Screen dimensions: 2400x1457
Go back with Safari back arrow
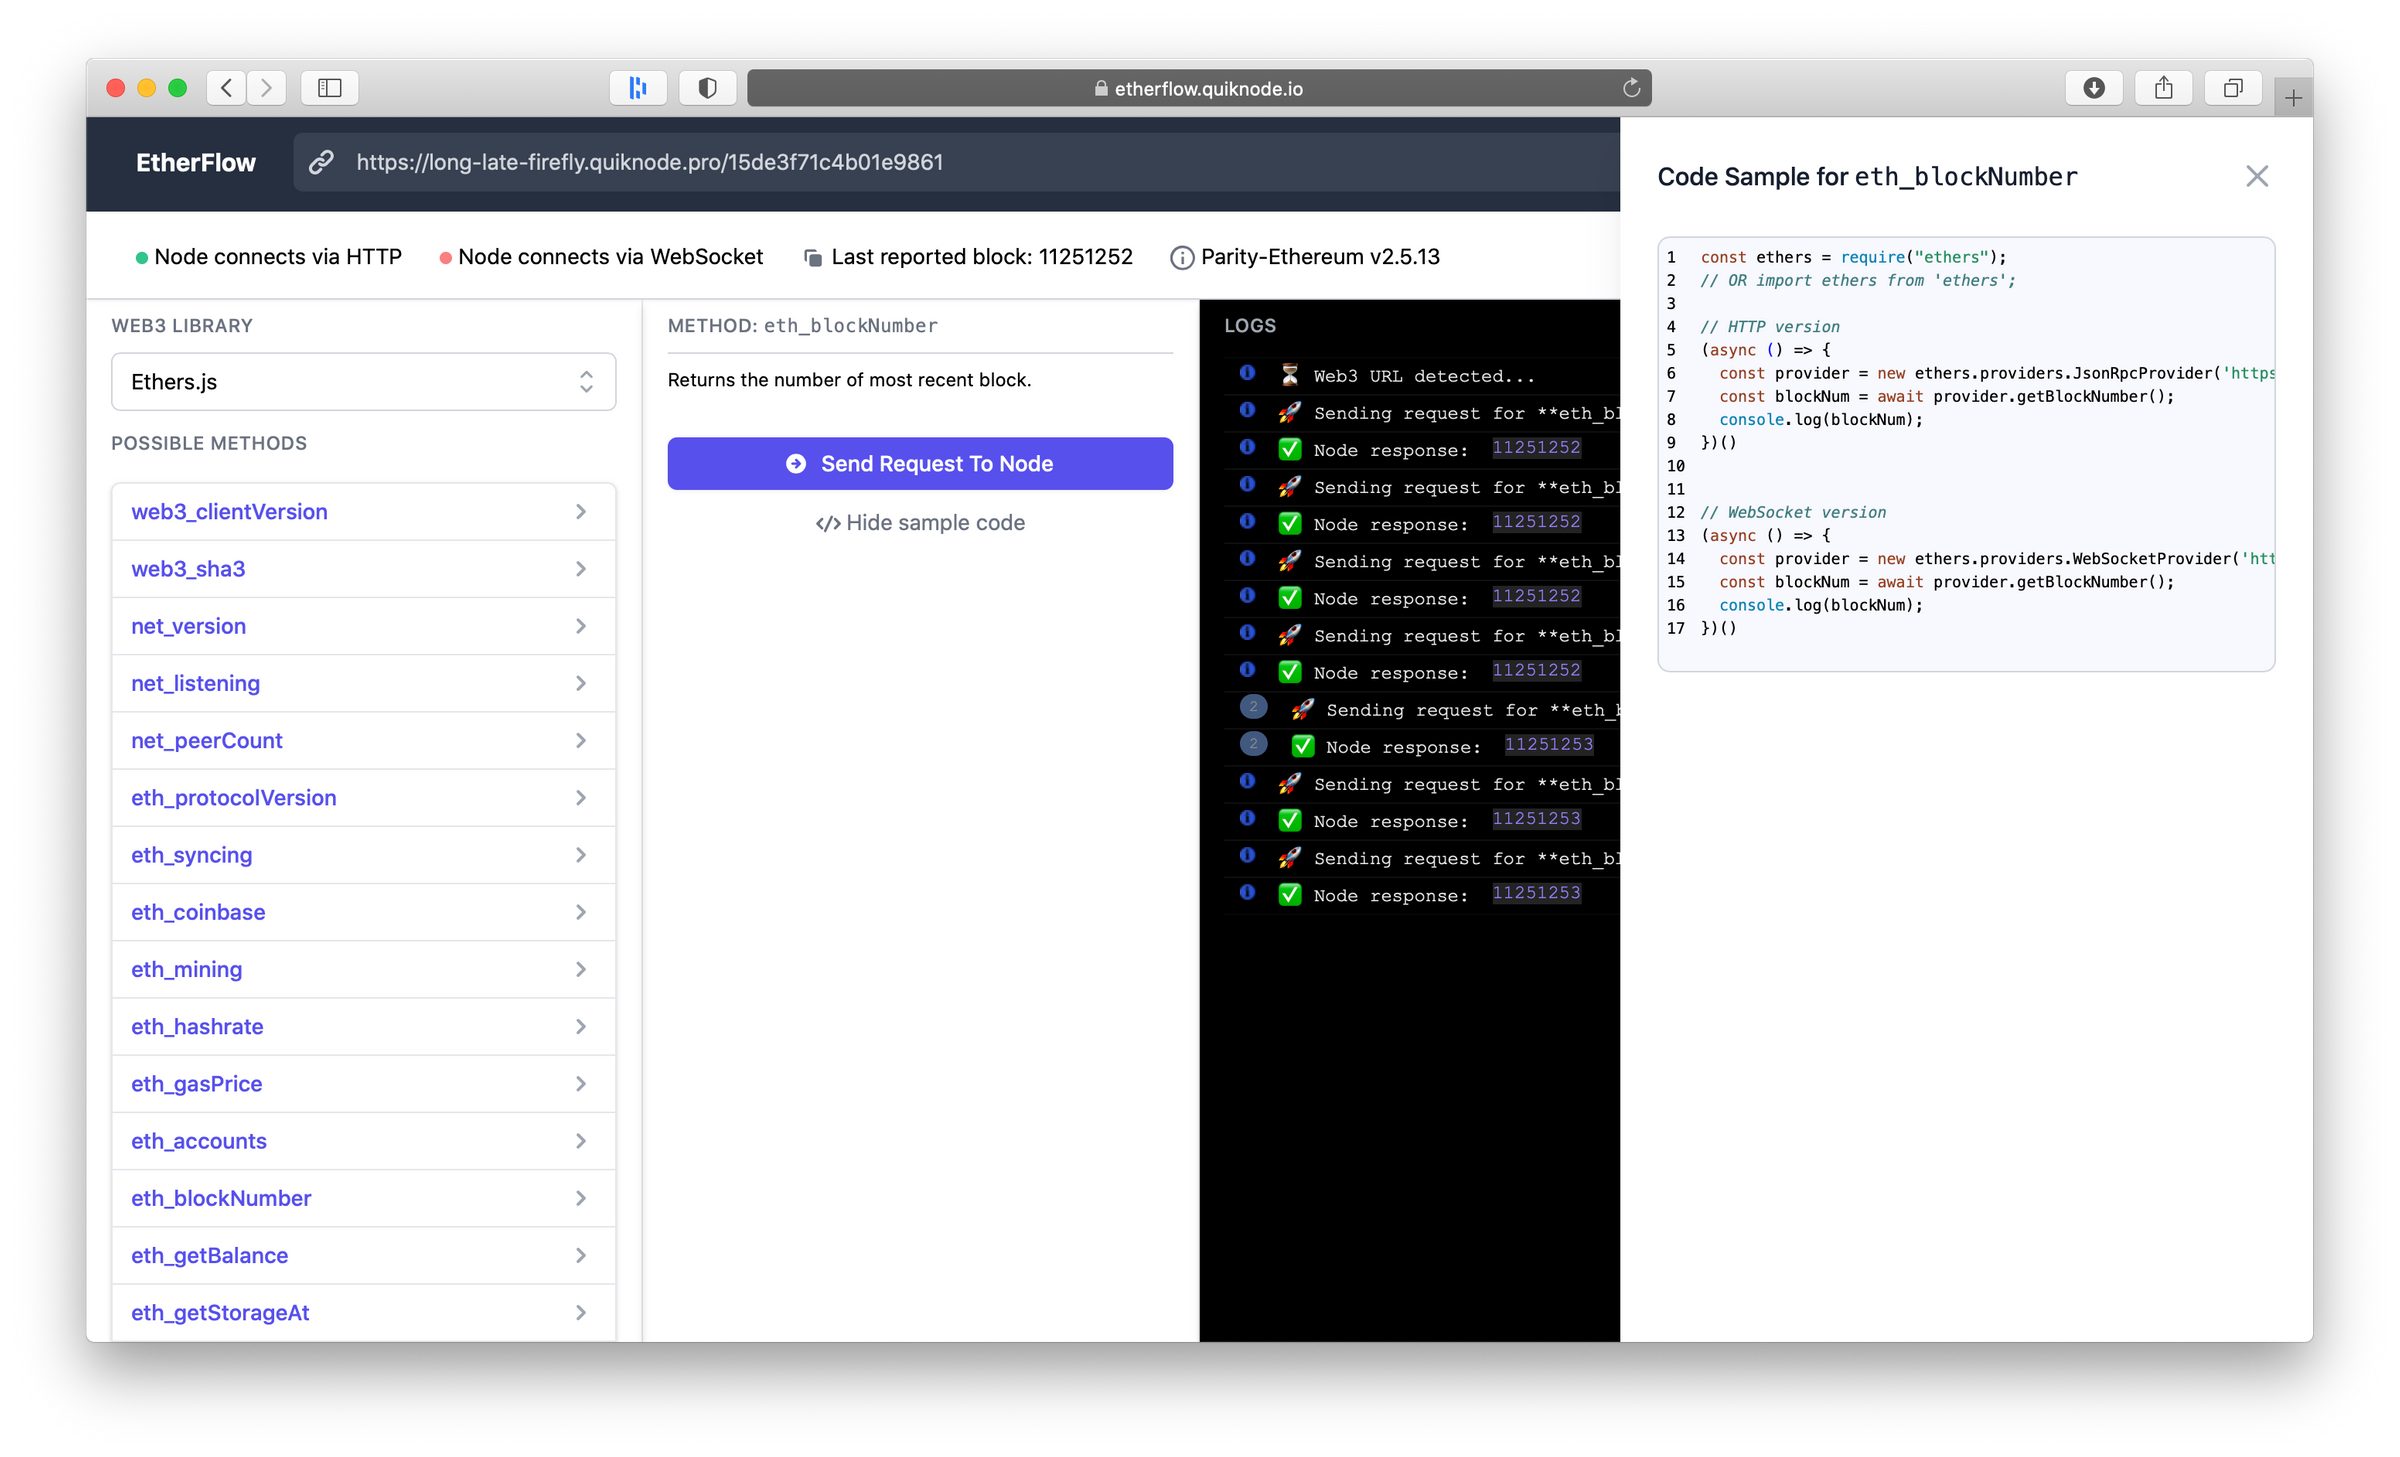pos(227,88)
